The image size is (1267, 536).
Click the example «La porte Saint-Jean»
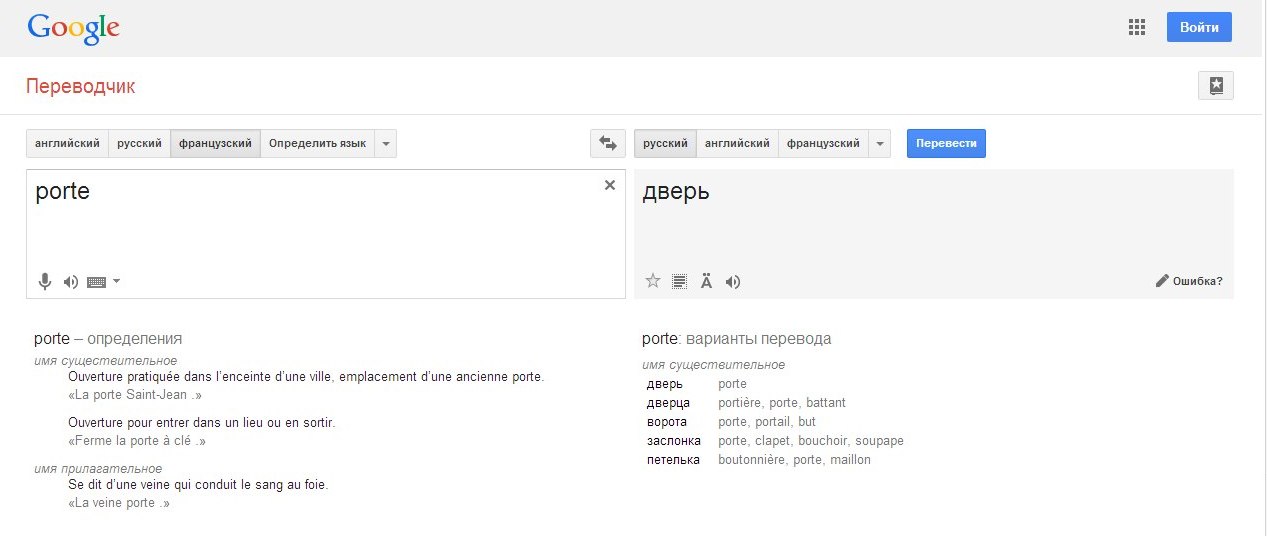(x=135, y=395)
